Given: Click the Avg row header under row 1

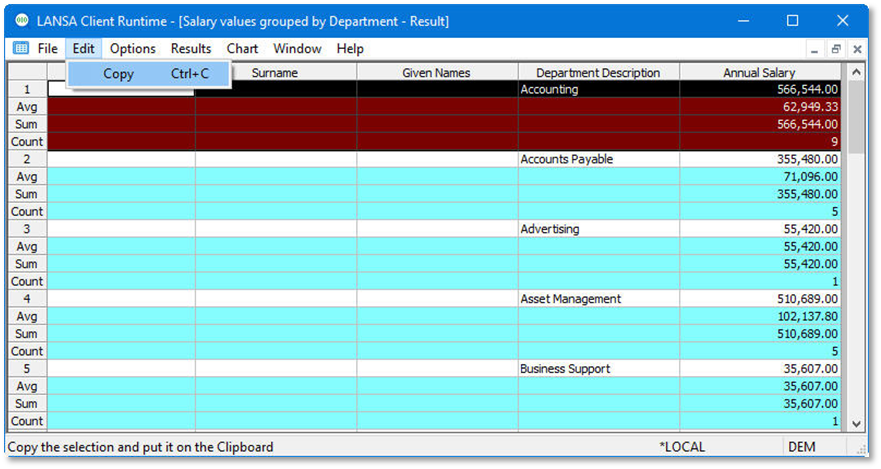Looking at the screenshot, I should [27, 107].
